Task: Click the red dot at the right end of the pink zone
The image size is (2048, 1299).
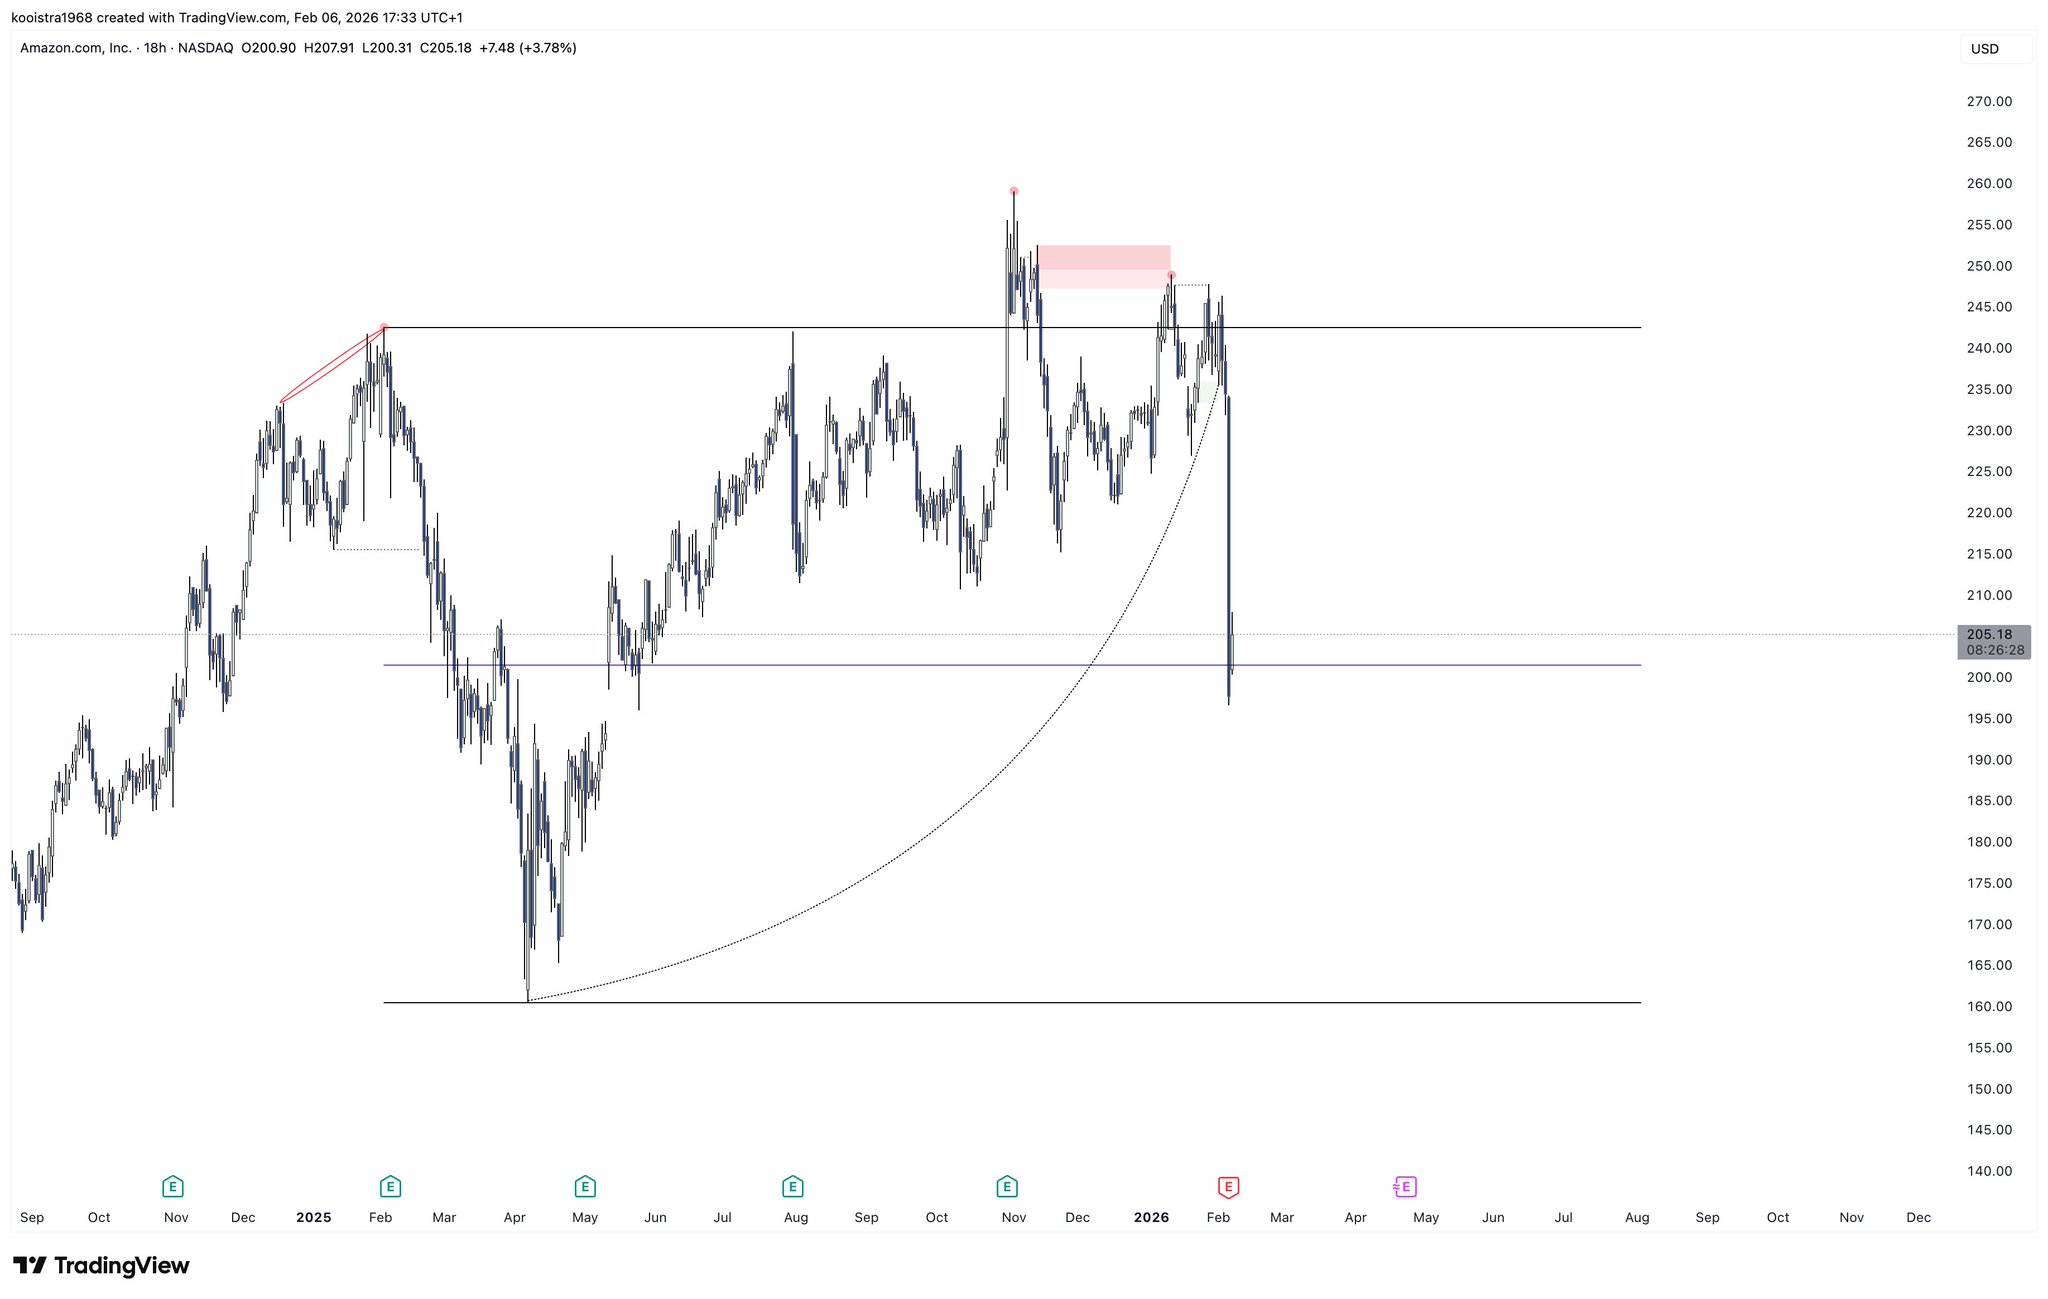Action: click(1171, 275)
